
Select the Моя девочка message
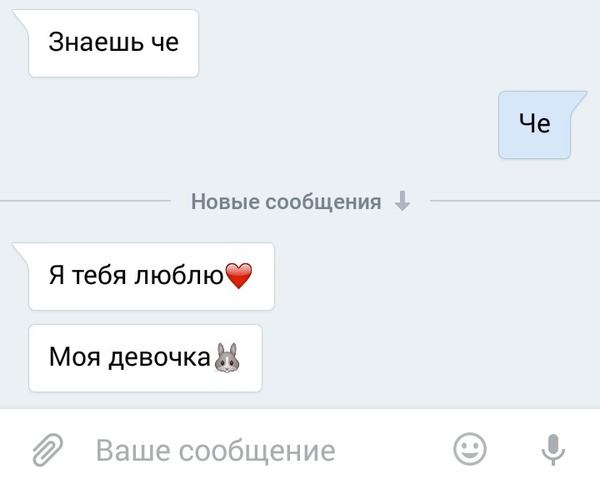tap(145, 358)
